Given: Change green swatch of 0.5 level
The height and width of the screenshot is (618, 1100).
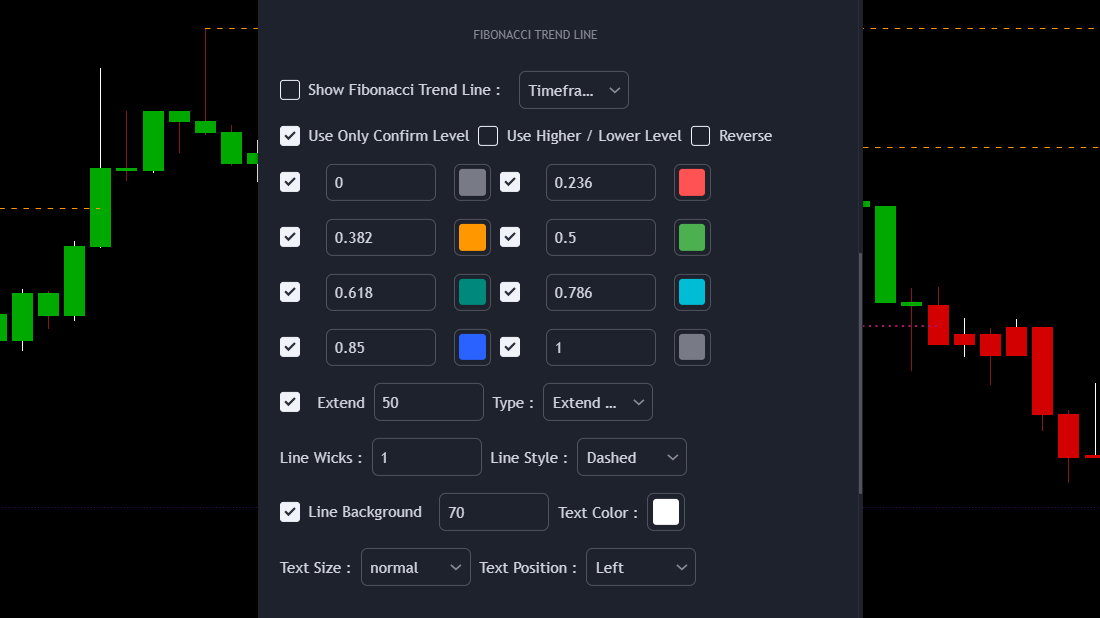Looking at the screenshot, I should [692, 237].
